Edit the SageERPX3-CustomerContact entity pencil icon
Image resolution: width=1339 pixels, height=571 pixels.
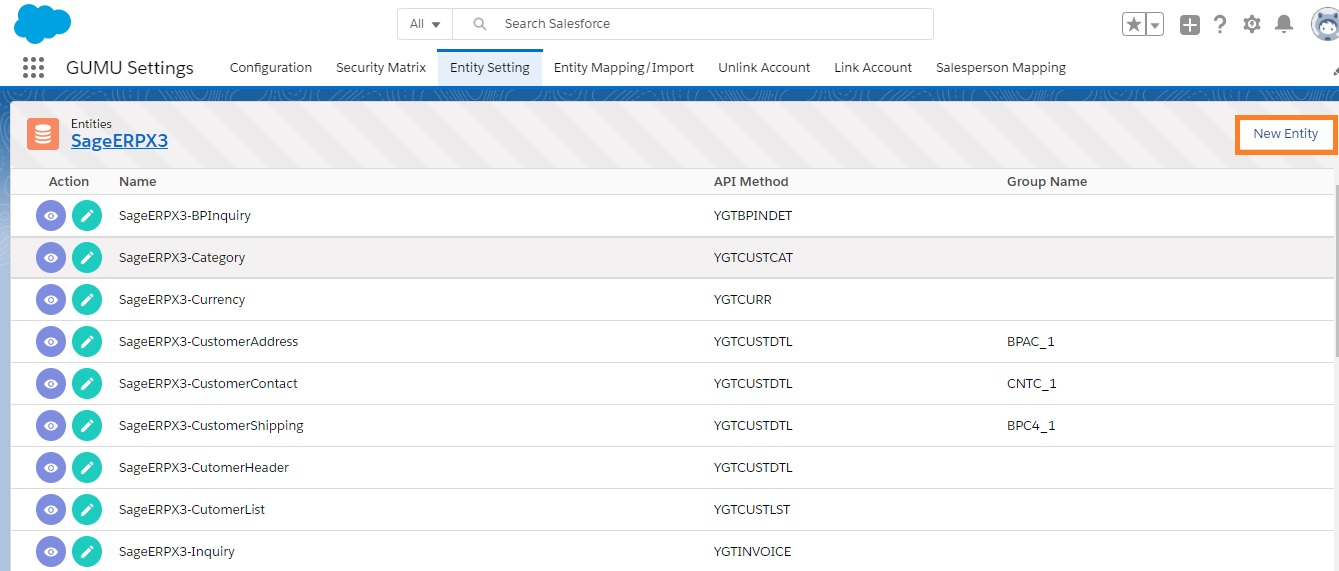coord(87,383)
